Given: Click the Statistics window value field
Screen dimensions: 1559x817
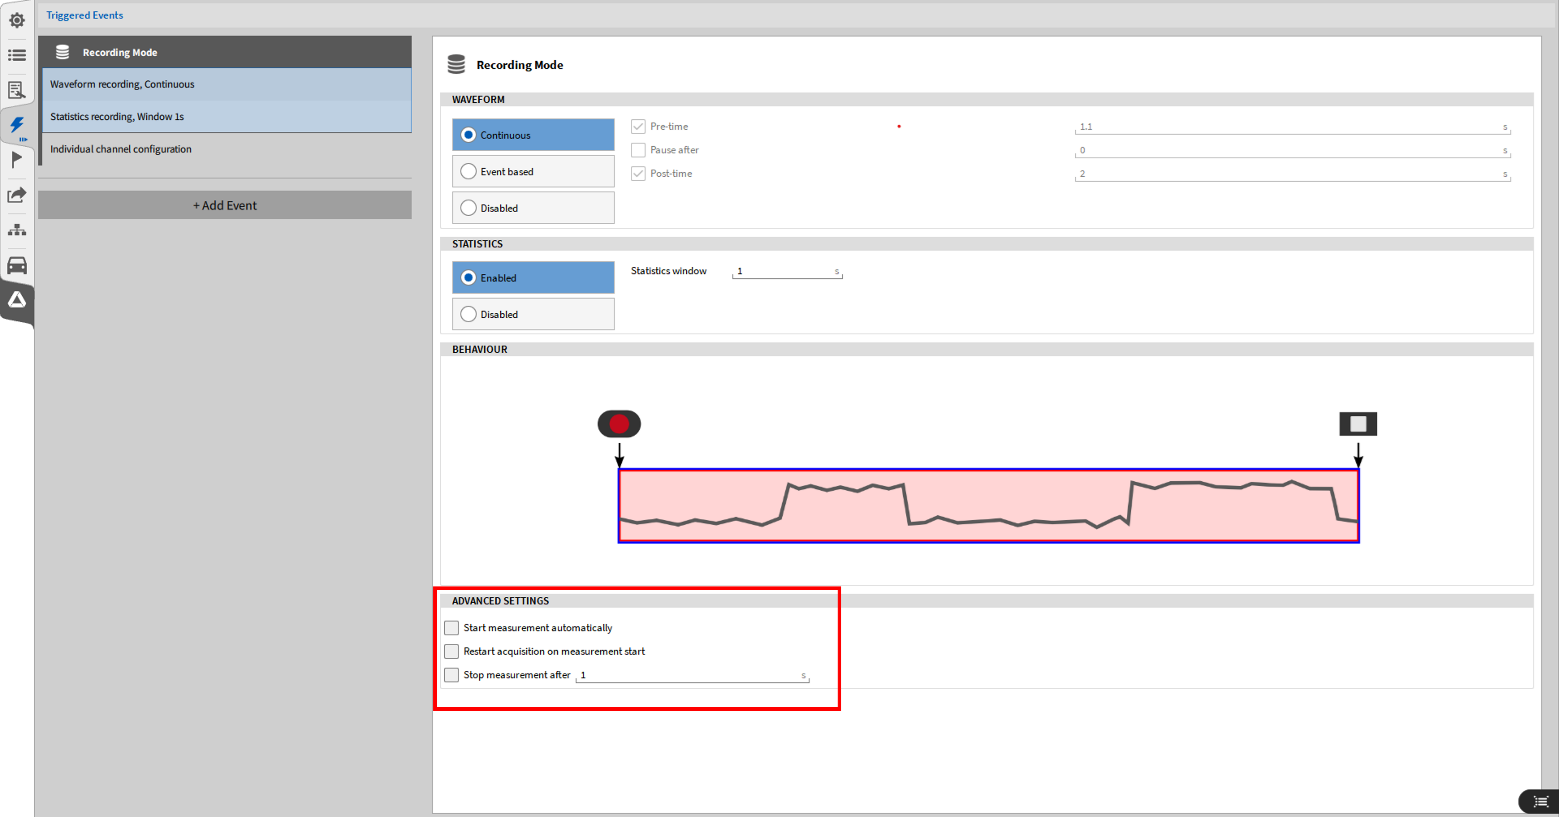Looking at the screenshot, I should [785, 271].
